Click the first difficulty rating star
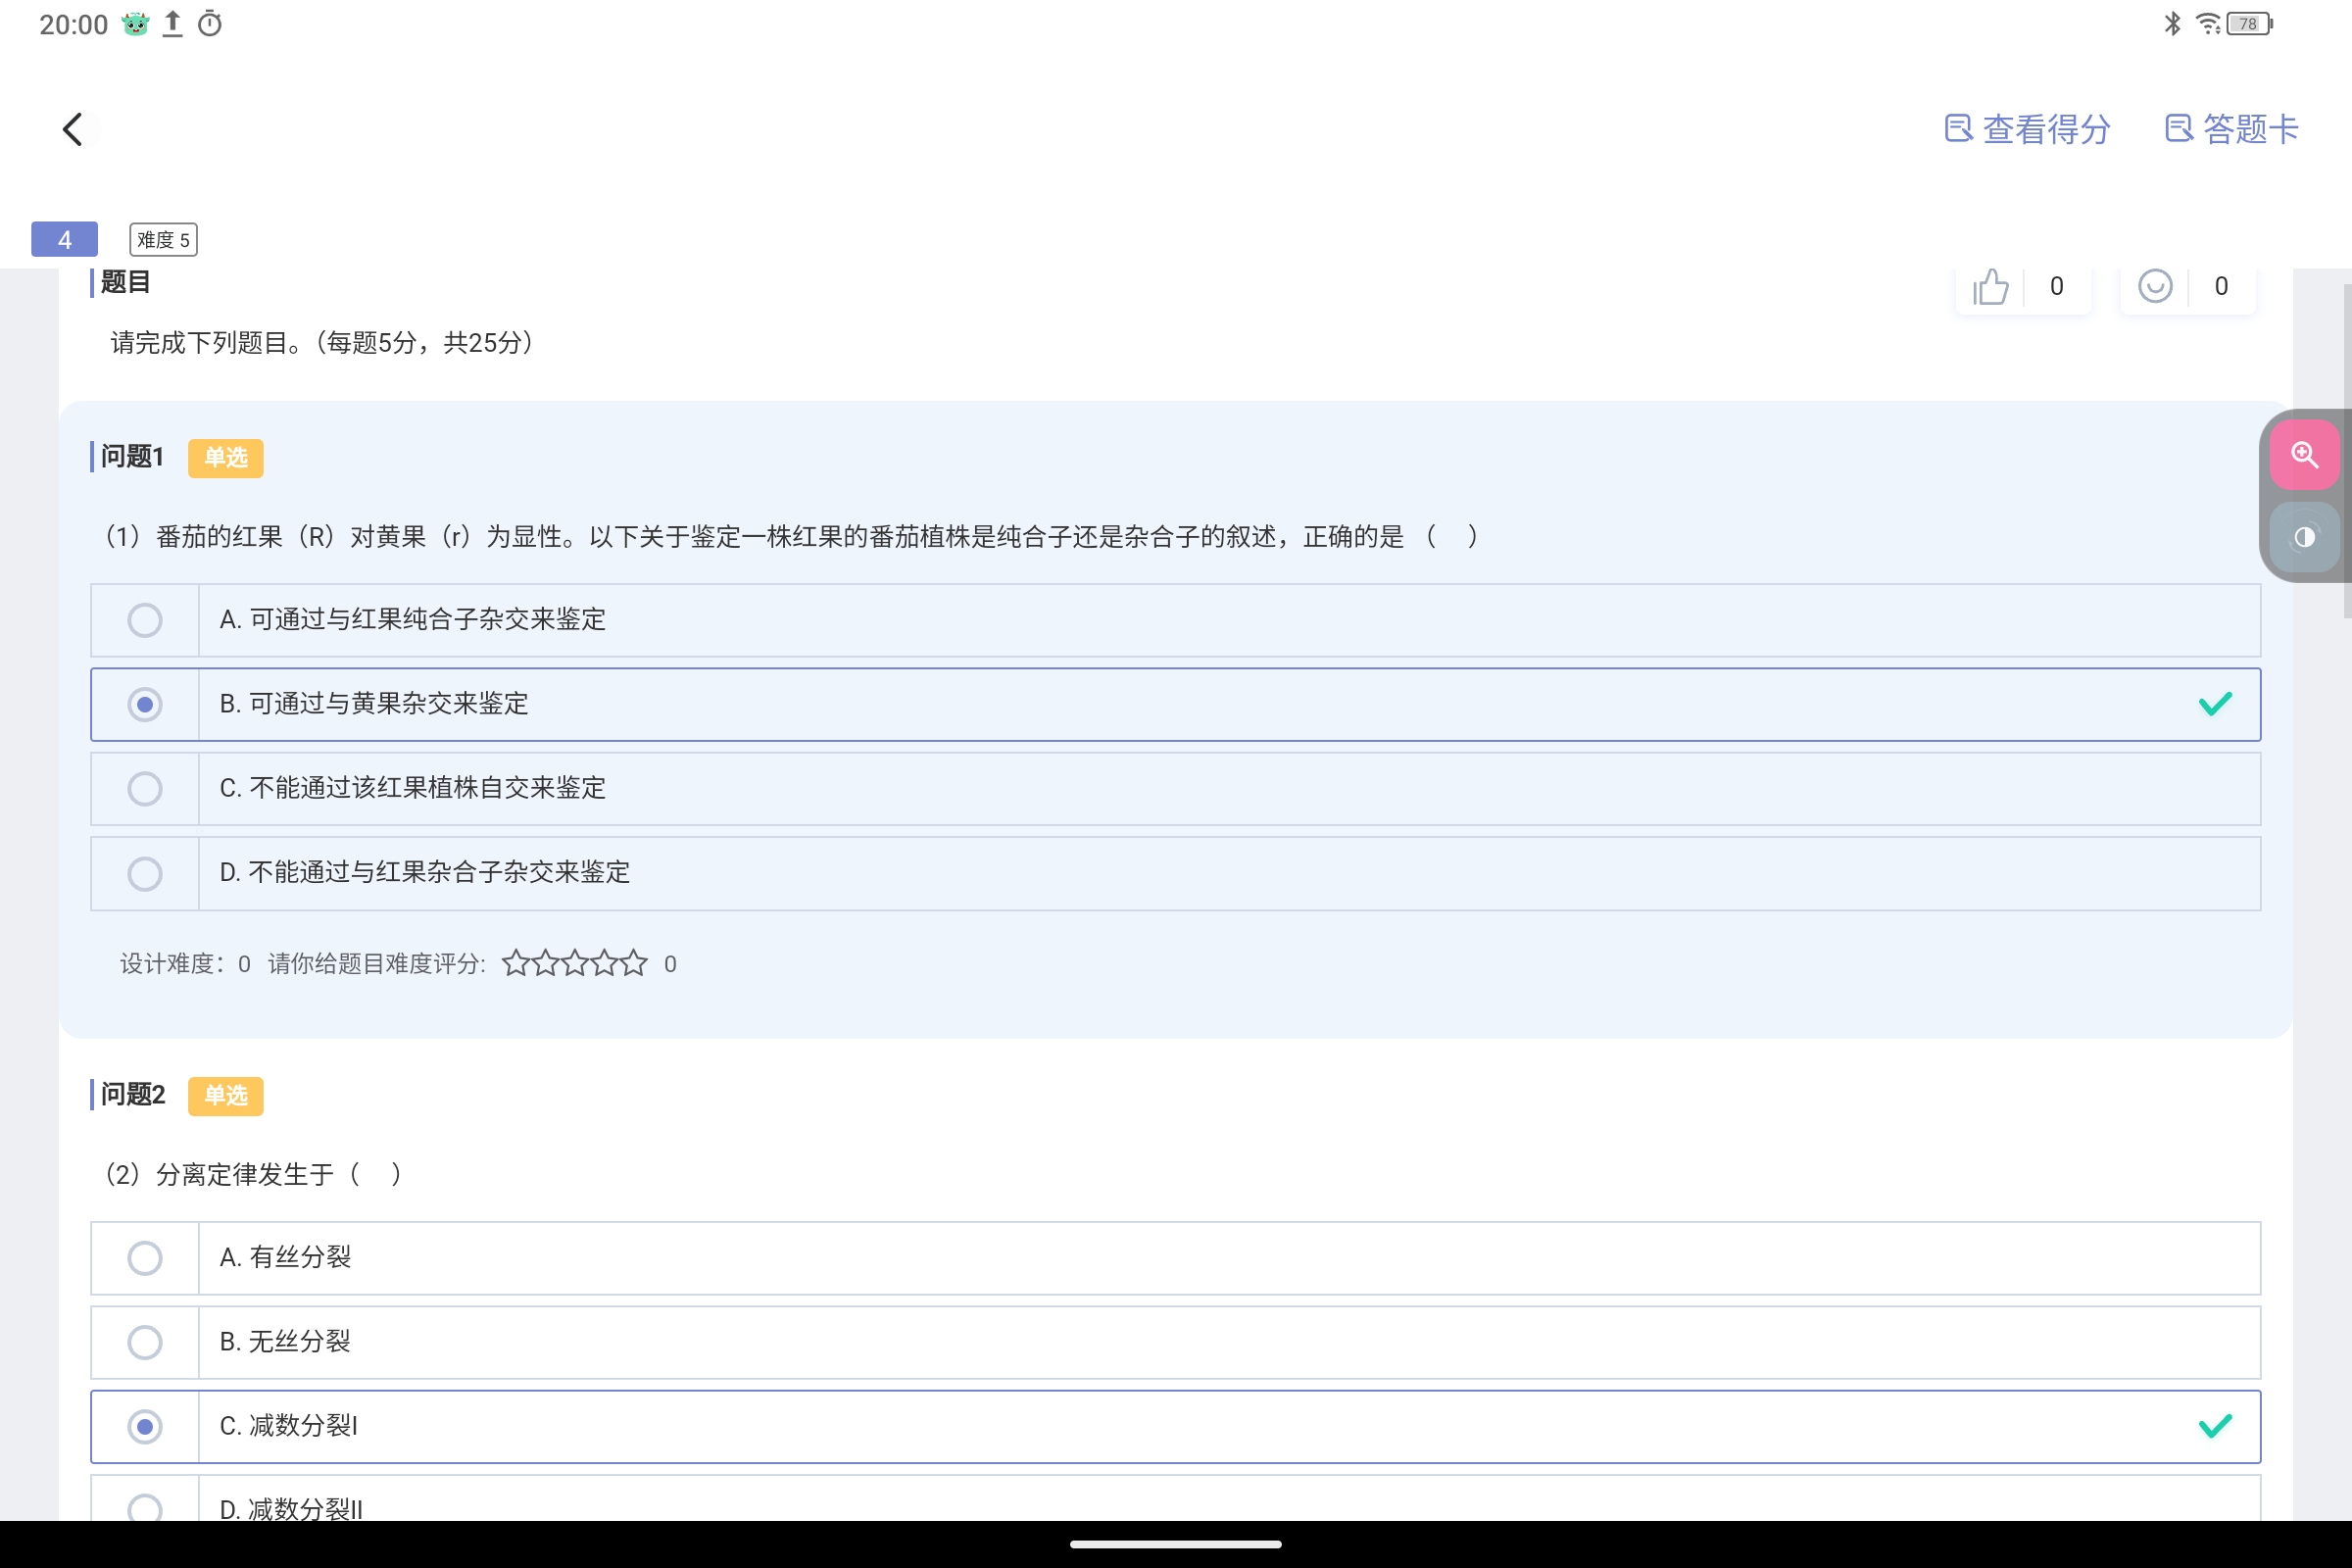The height and width of the screenshot is (1568, 2352). (516, 963)
